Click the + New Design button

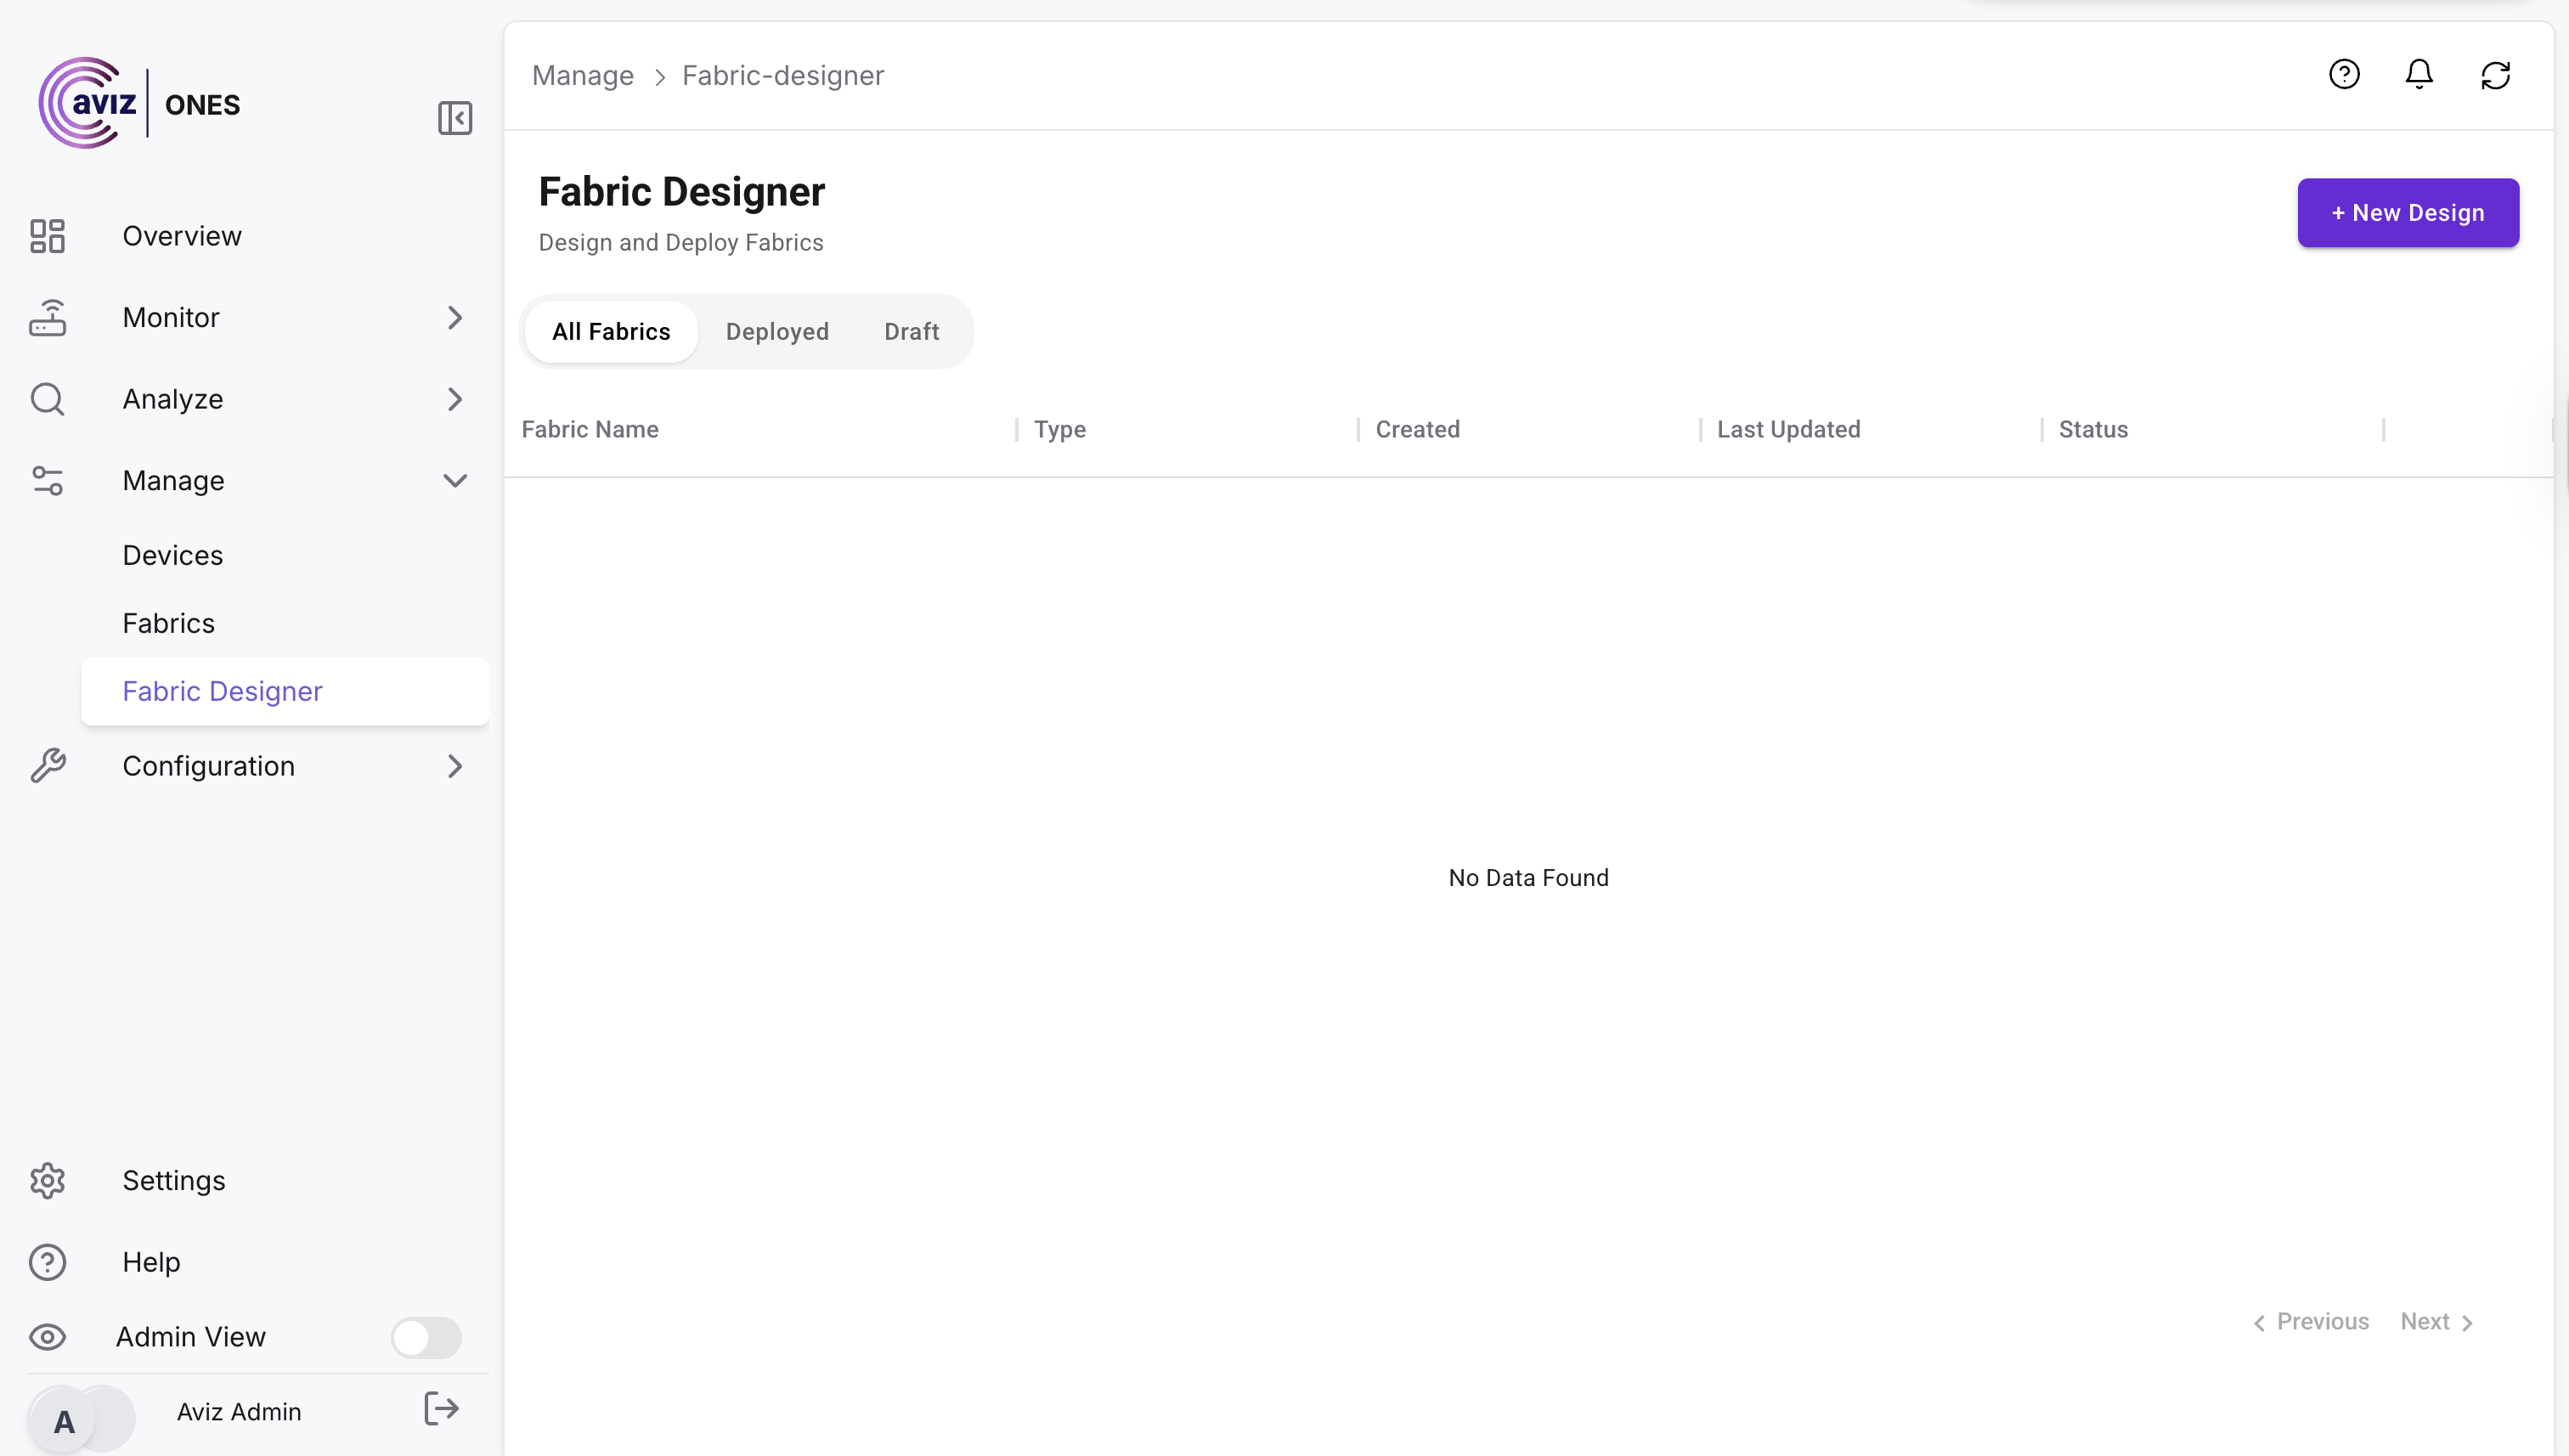[2407, 213]
